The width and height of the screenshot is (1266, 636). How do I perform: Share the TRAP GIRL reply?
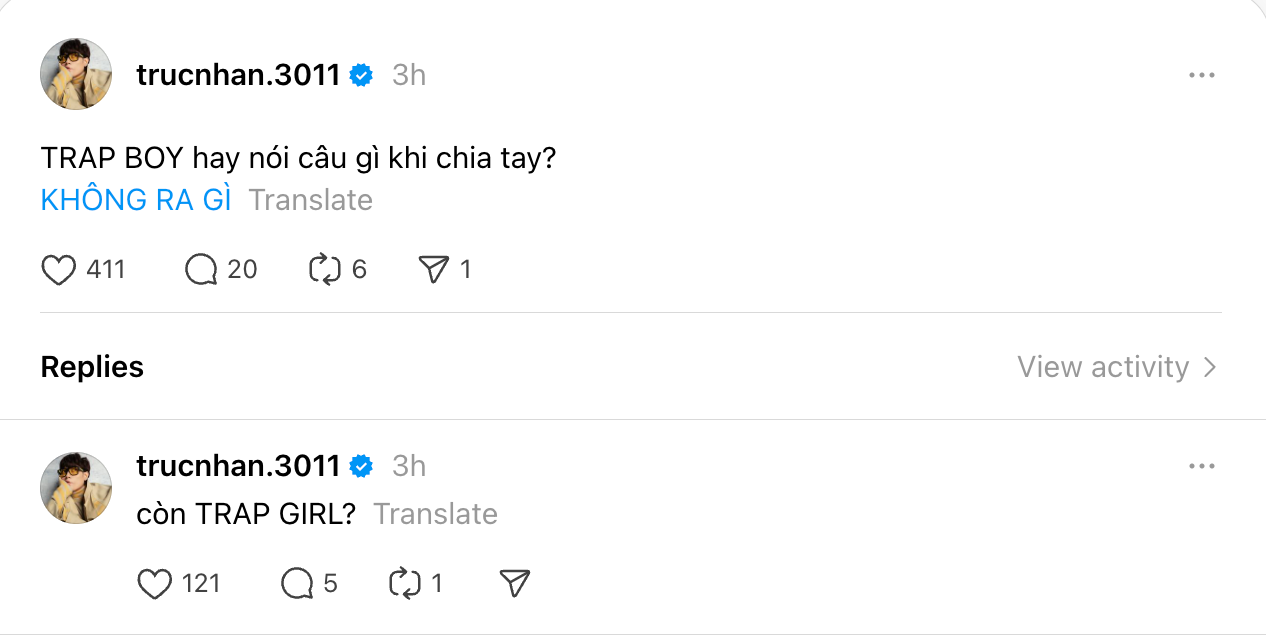click(513, 583)
